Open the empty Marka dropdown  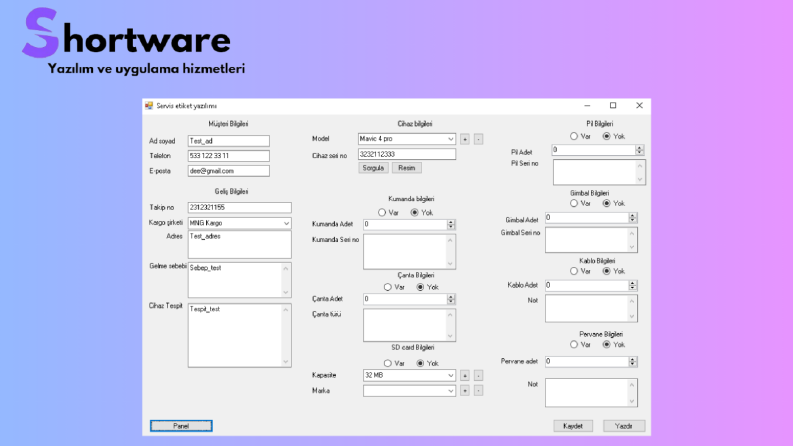tap(409, 390)
